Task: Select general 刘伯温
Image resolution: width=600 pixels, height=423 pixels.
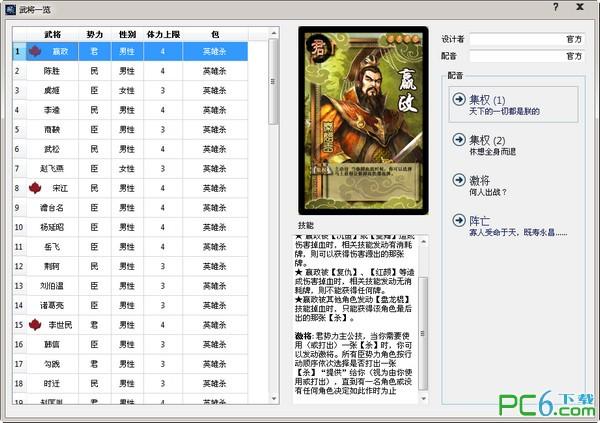Action: click(x=52, y=286)
